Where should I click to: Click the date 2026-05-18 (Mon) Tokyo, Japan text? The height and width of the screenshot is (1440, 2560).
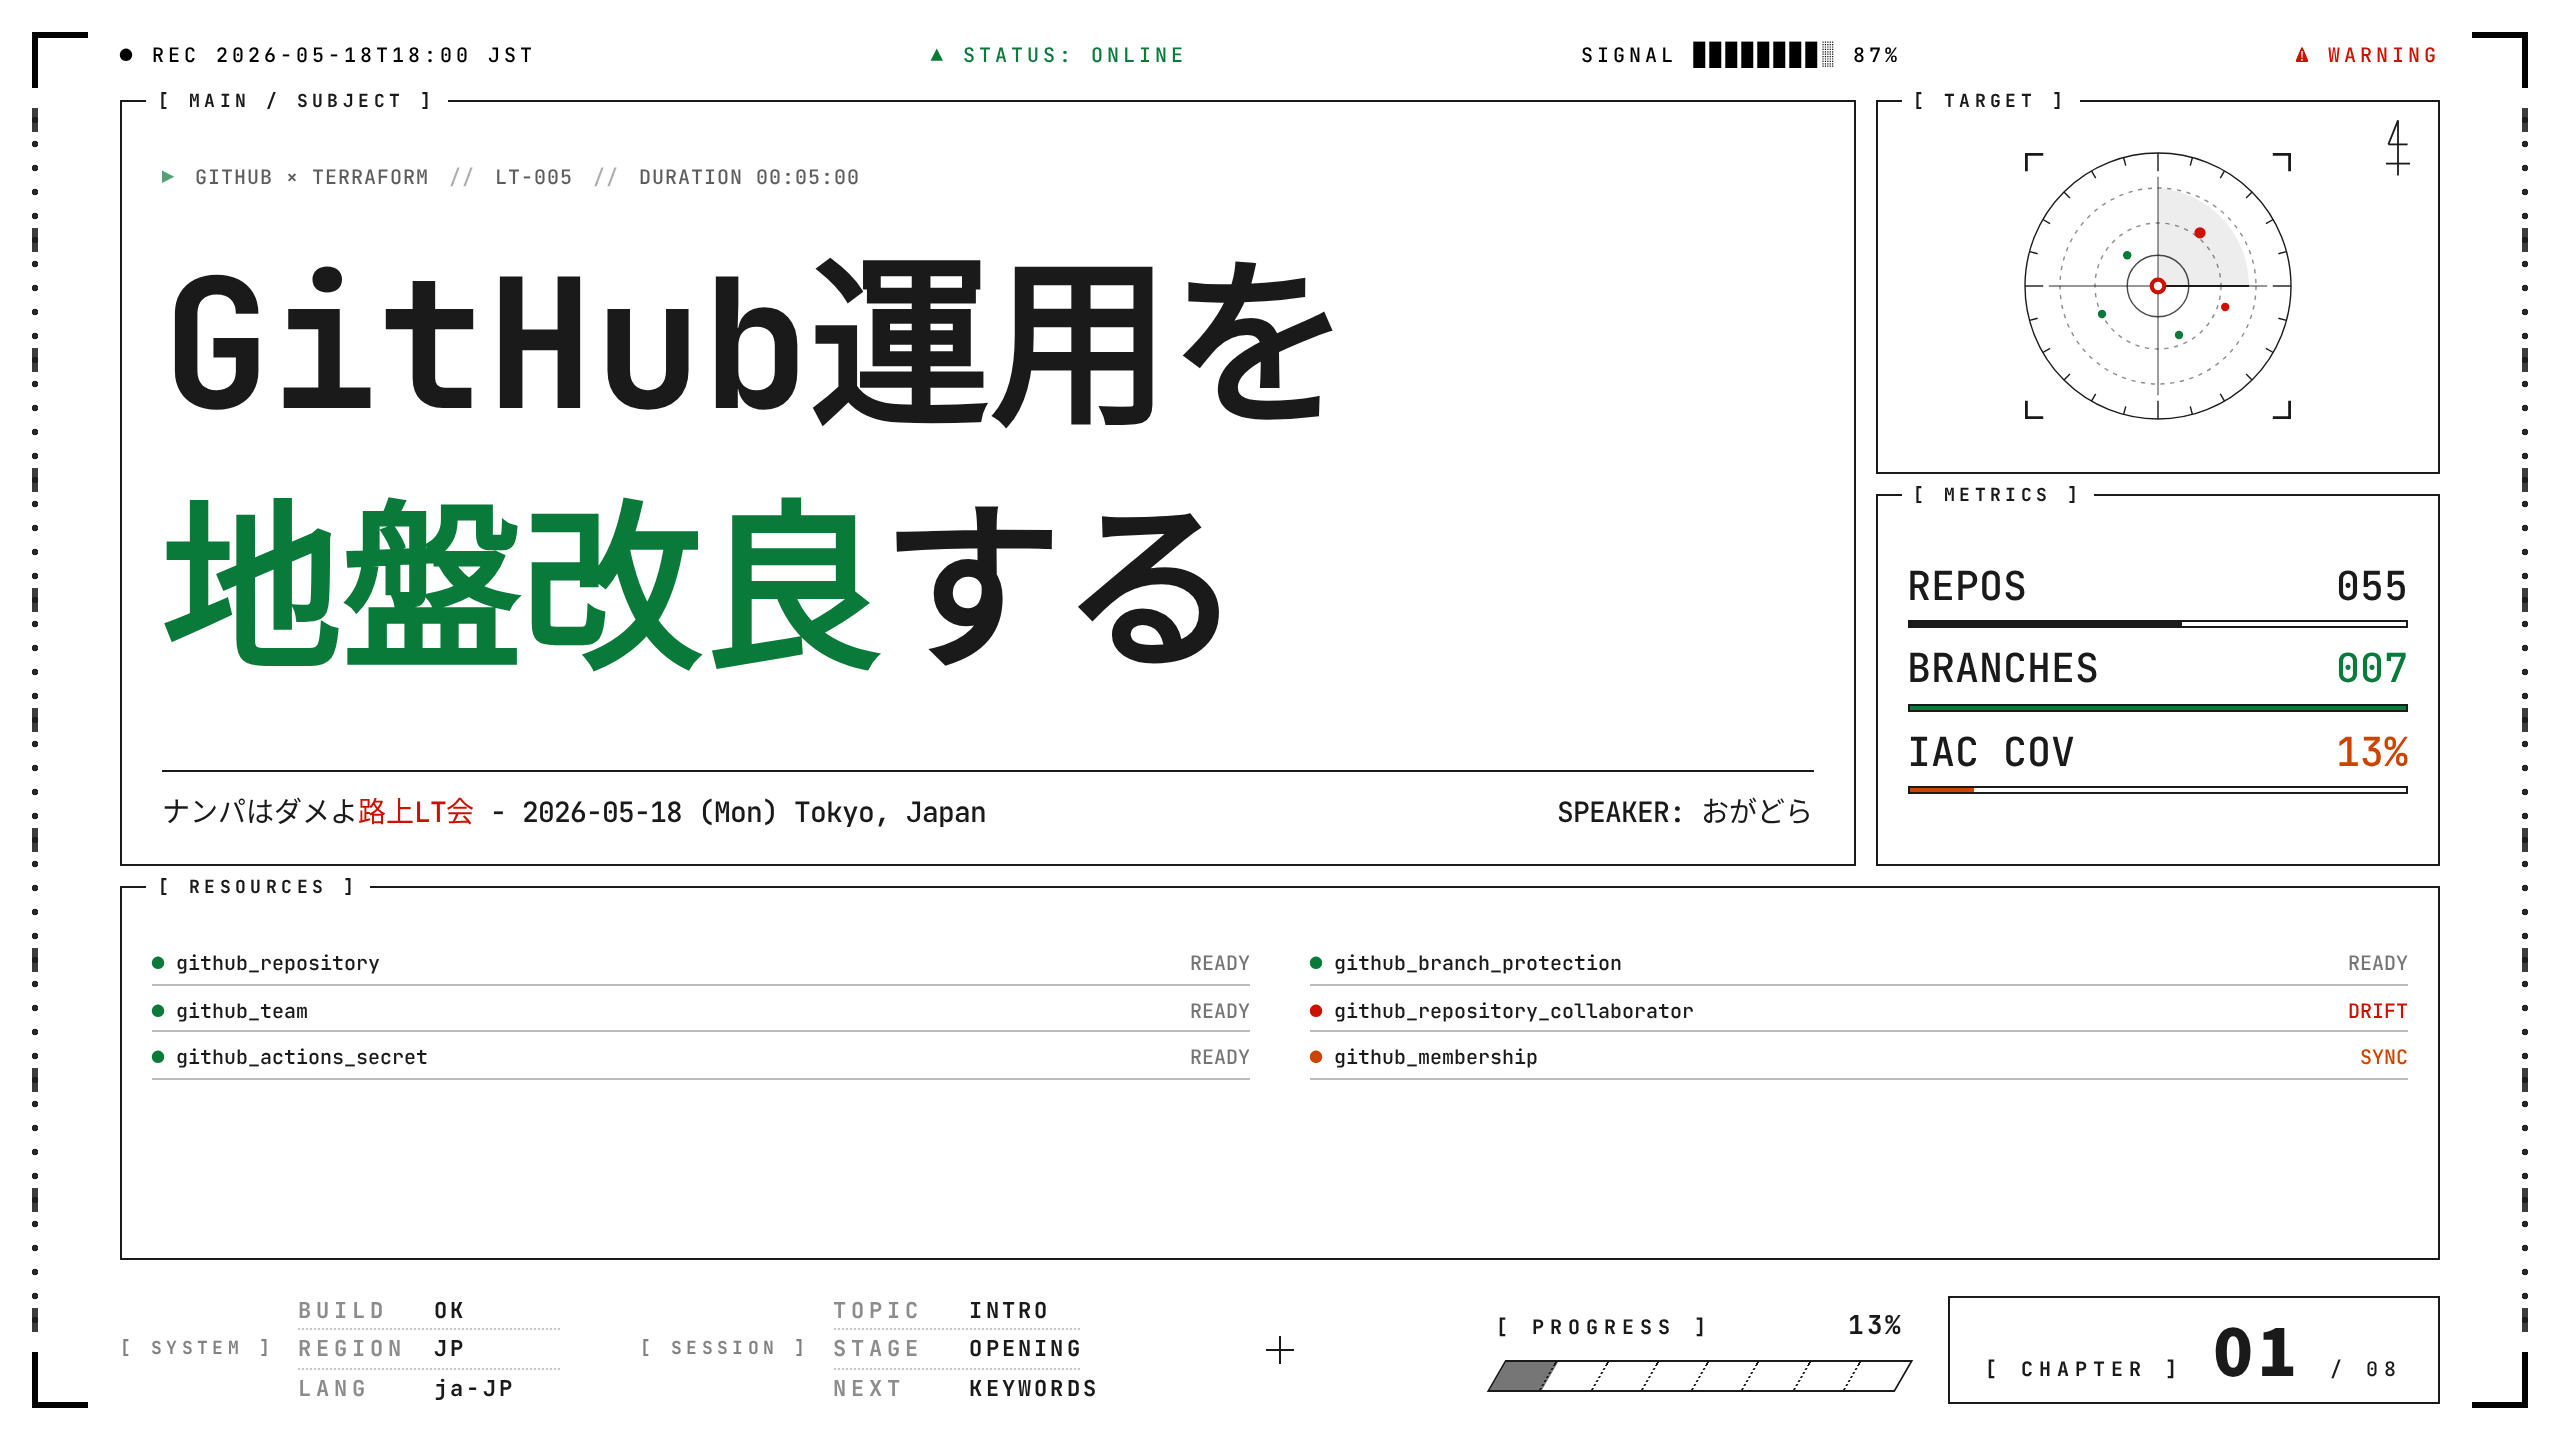point(754,811)
